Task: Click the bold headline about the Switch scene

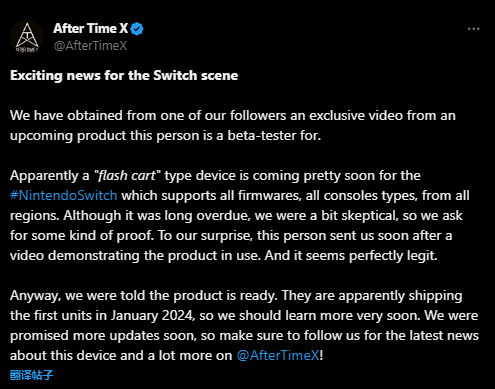Action: click(x=124, y=76)
